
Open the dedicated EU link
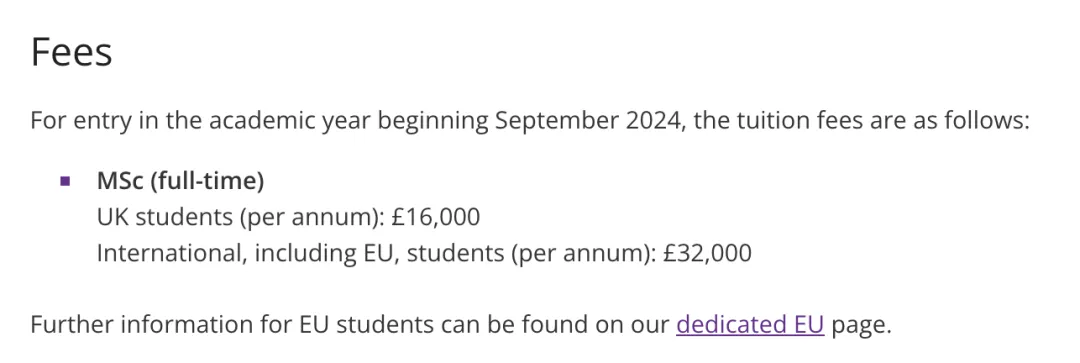750,324
